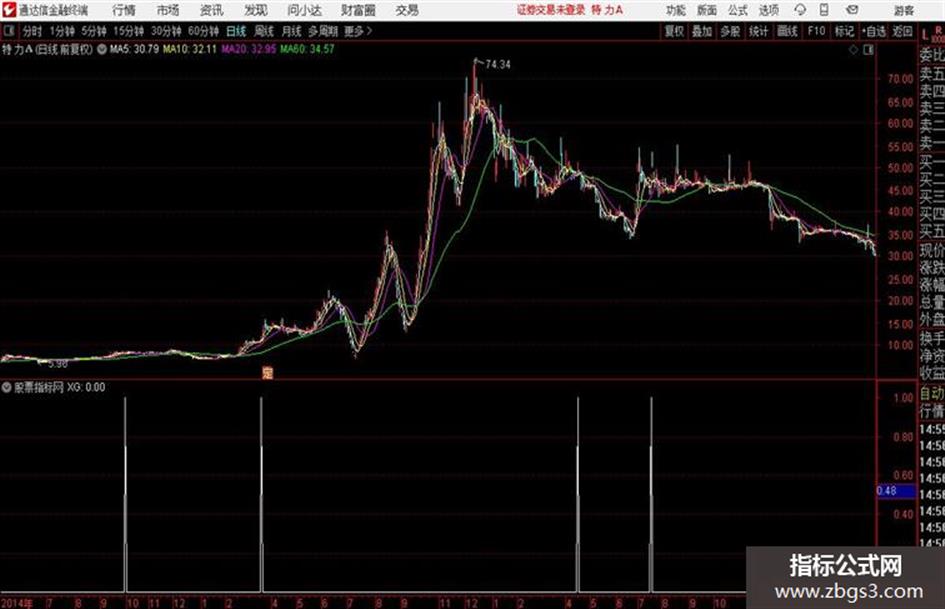Switch to the 30分钟 period tab
This screenshot has width=945, height=609.
(x=166, y=31)
